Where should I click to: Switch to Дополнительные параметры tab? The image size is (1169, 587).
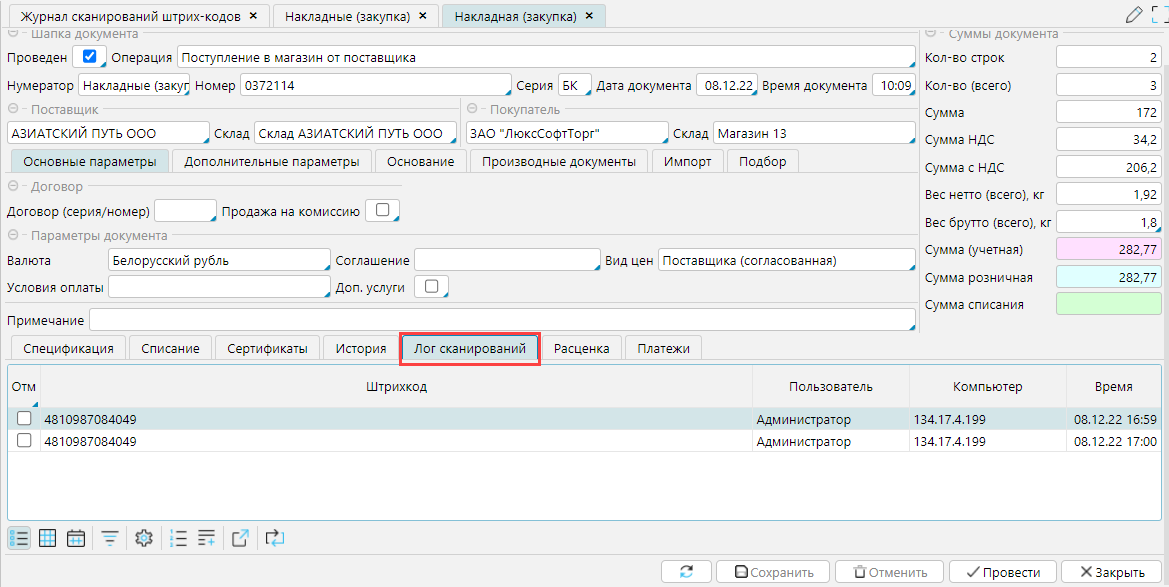pyautogui.click(x=272, y=161)
